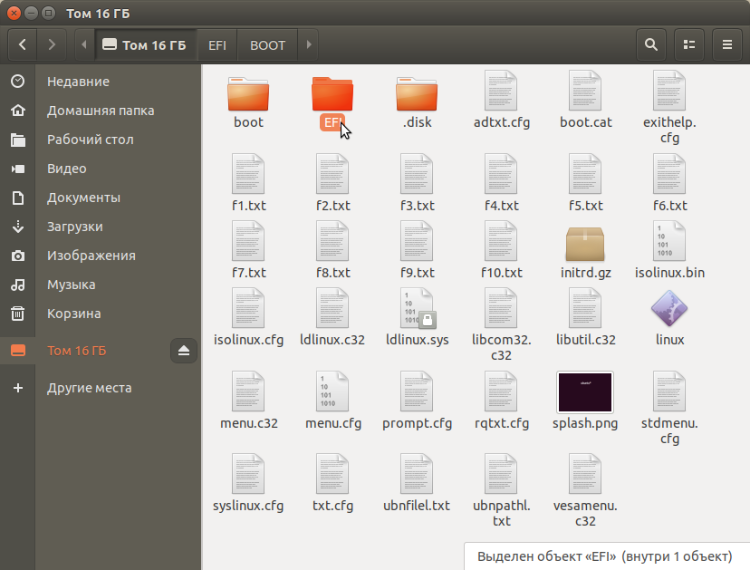Click the splash.png thumbnail
This screenshot has height=570, width=750.
tap(585, 393)
